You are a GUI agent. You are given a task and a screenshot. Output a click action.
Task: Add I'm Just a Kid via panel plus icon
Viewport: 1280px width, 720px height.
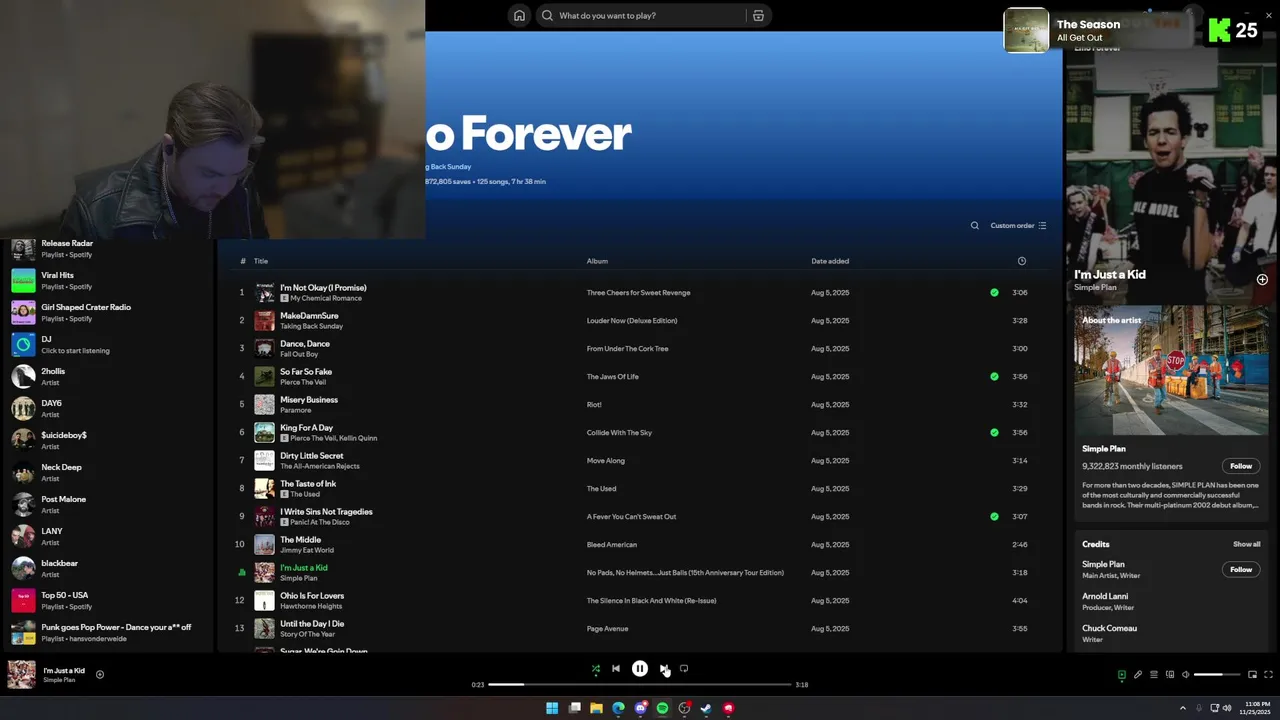[x=1262, y=280]
